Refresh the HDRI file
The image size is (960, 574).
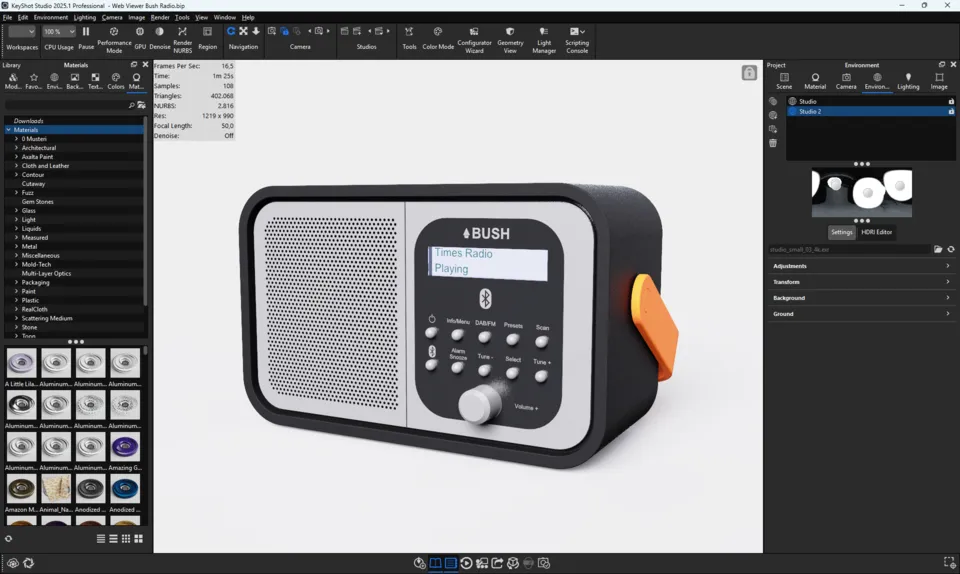click(951, 249)
